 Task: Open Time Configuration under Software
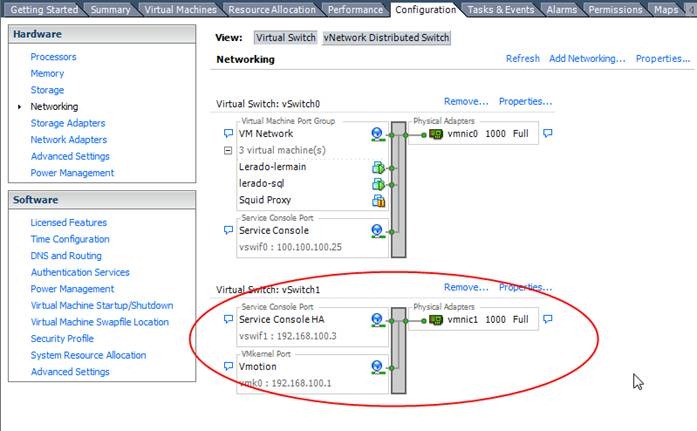[70, 239]
